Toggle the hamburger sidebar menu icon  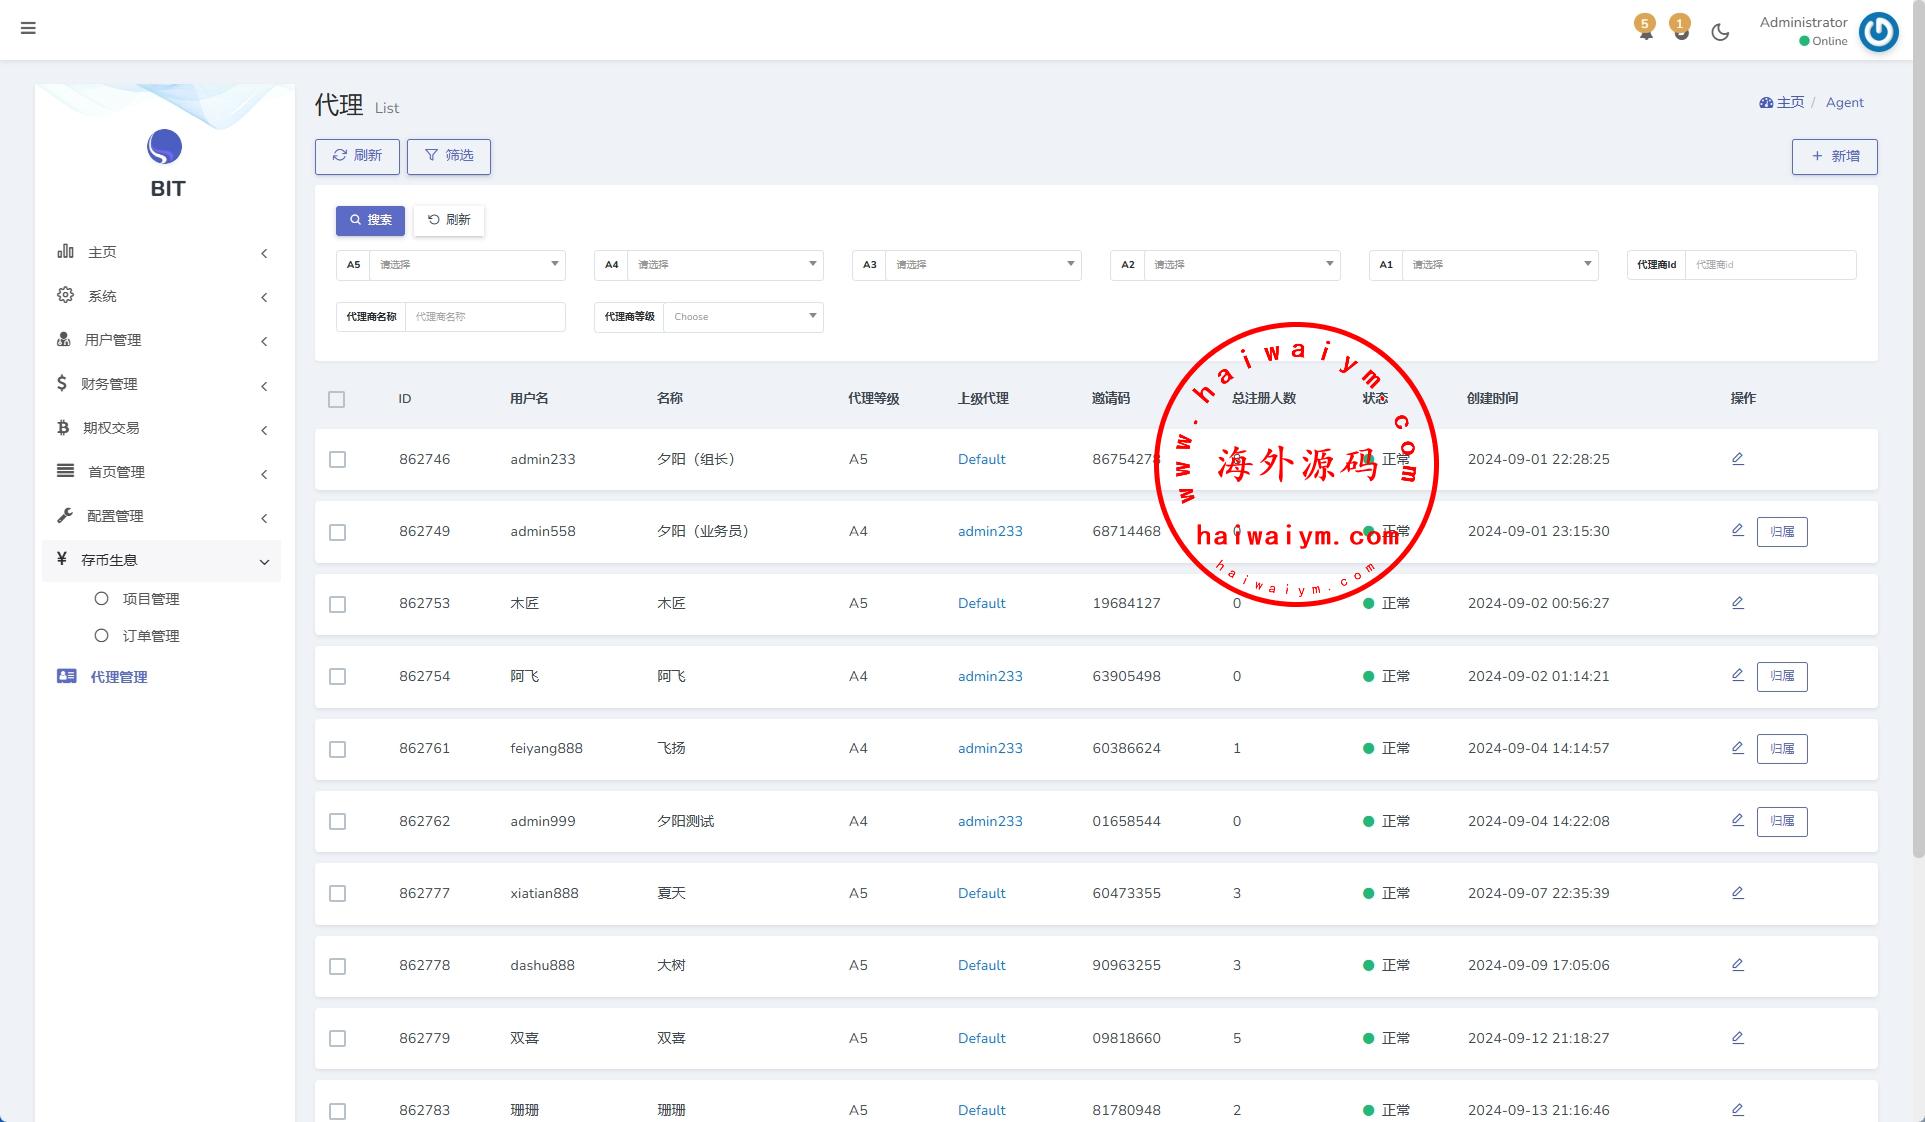tap(28, 28)
